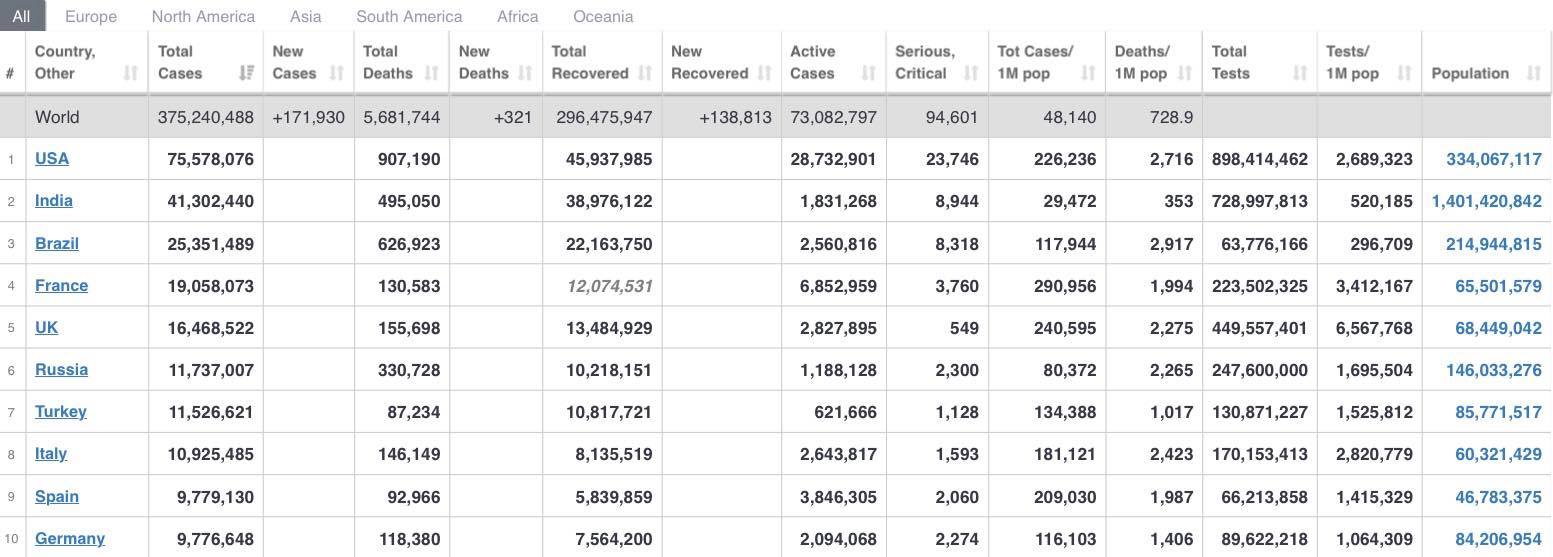This screenshot has height=557, width=1553.
Task: Click the Active Cases header label
Action: [x=812, y=62]
